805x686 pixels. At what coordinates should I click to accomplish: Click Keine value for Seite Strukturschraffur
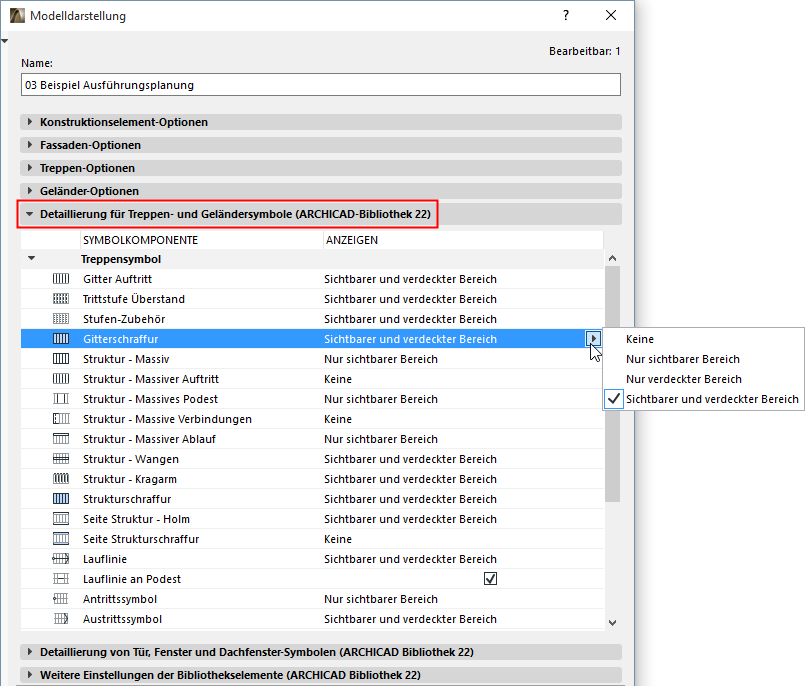tap(338, 539)
